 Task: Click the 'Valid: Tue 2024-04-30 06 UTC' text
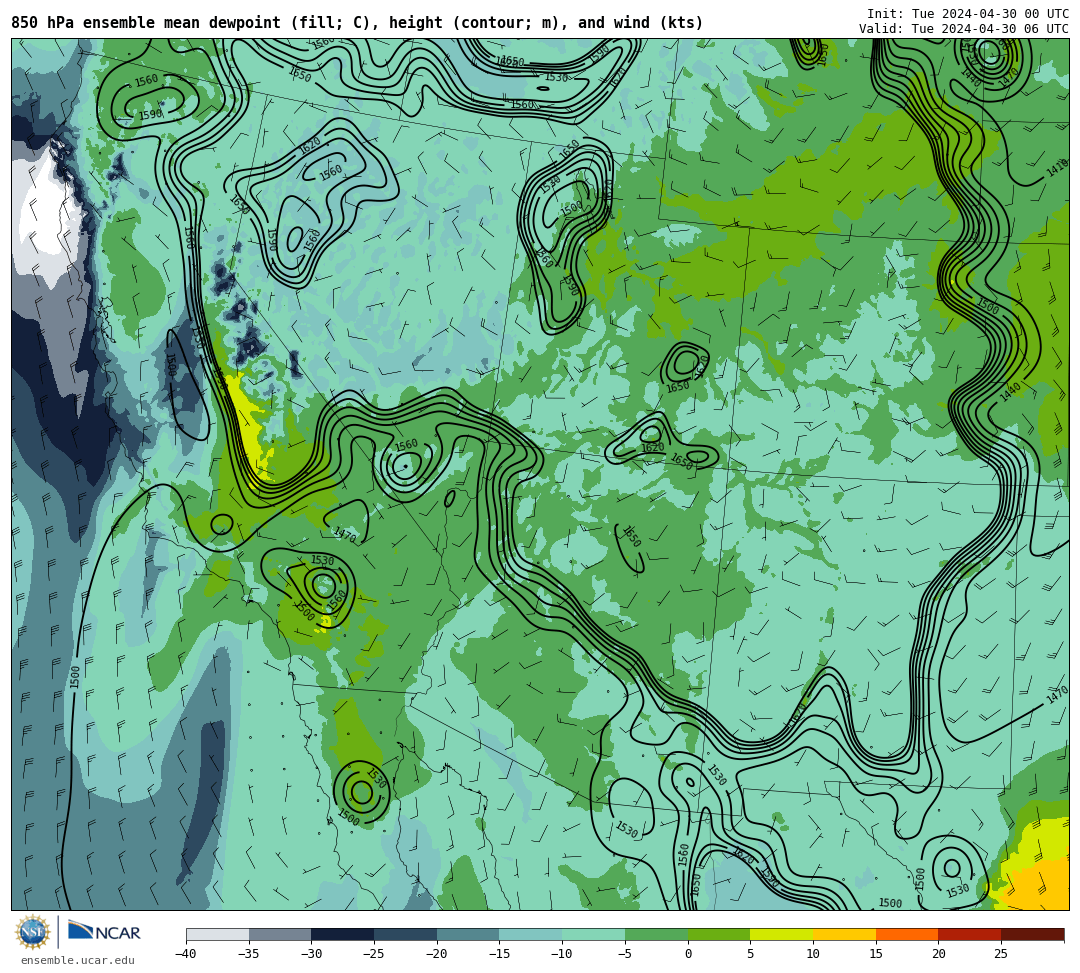point(964,29)
